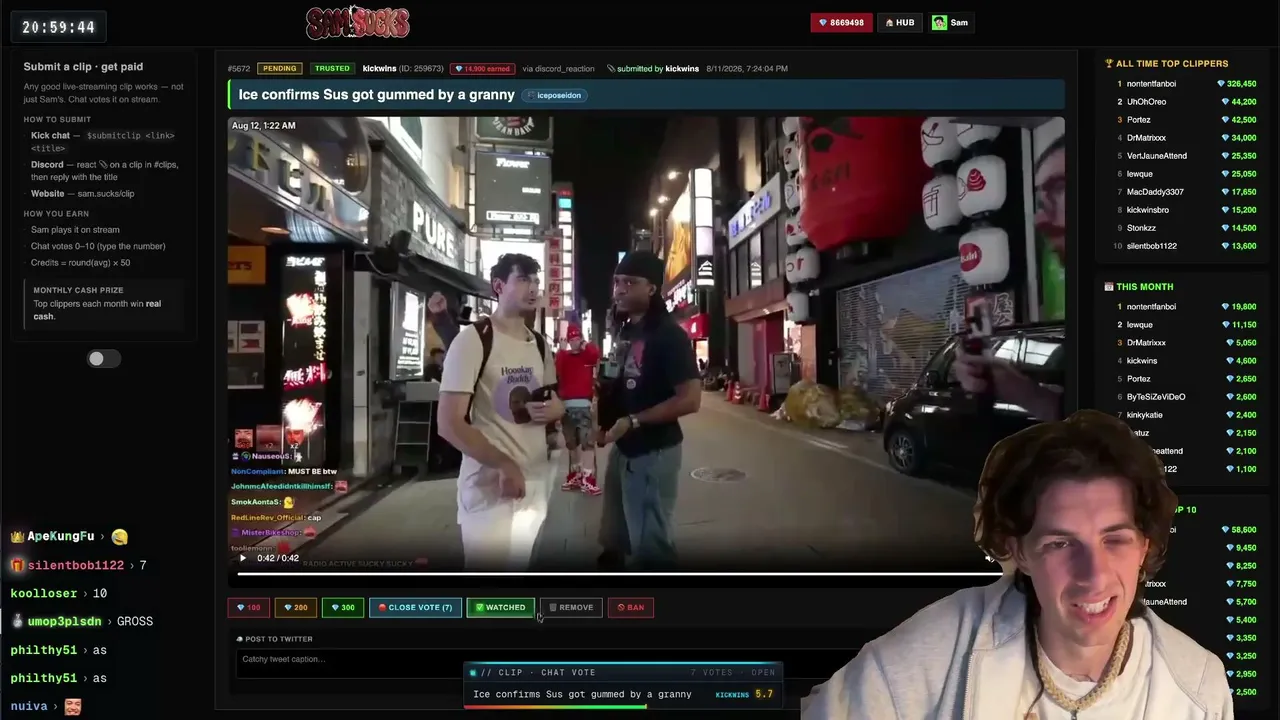This screenshot has height=720, width=1280.
Task: Select ByTeSiZeViDeO in This Month list
Action: click(1156, 397)
